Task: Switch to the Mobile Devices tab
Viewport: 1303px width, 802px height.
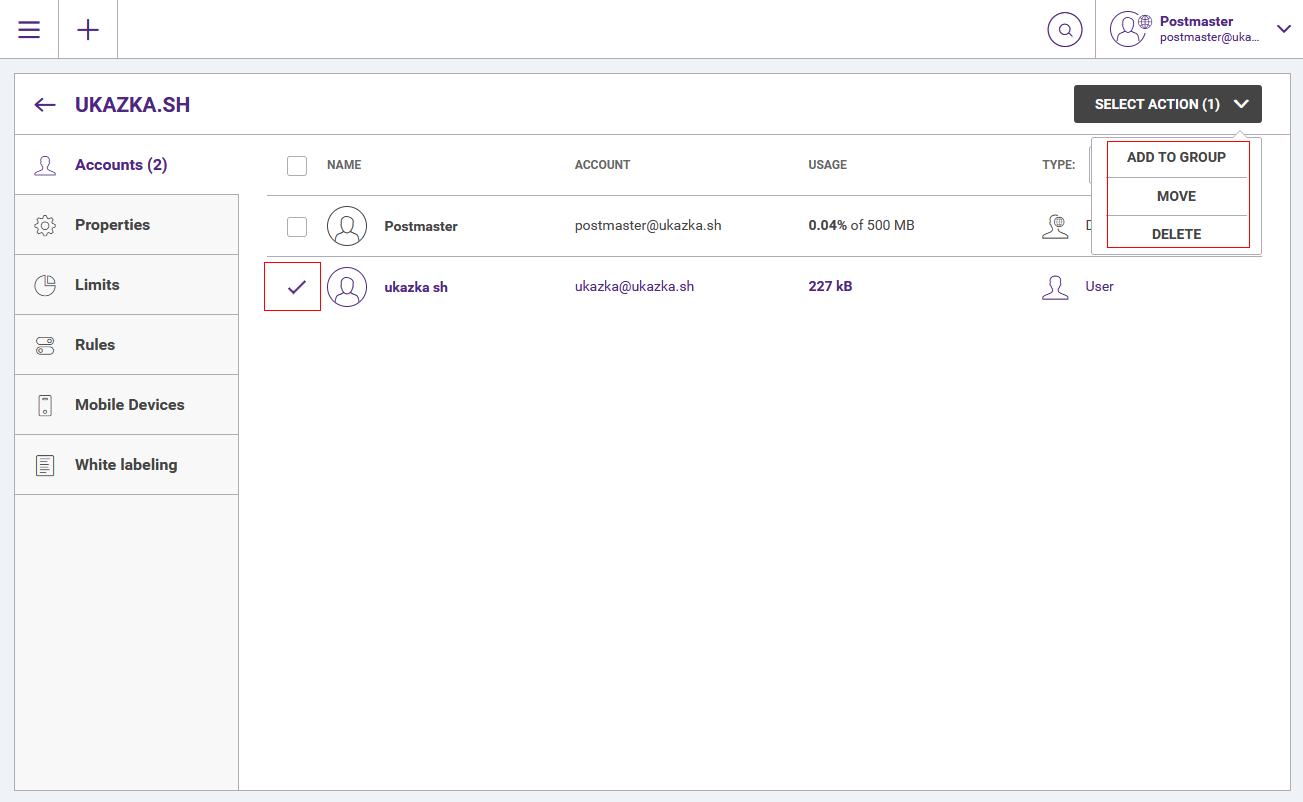Action: [x=129, y=405]
